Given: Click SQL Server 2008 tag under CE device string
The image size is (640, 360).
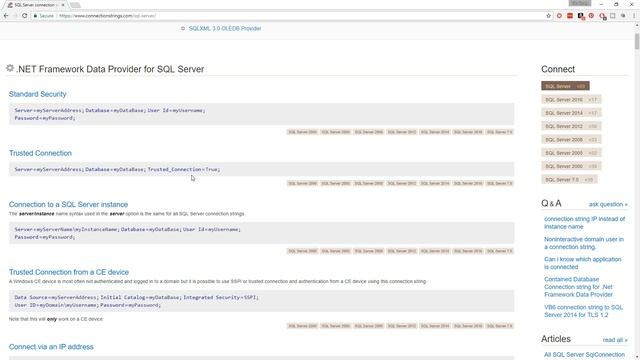Looking at the screenshot, I should 369,326.
